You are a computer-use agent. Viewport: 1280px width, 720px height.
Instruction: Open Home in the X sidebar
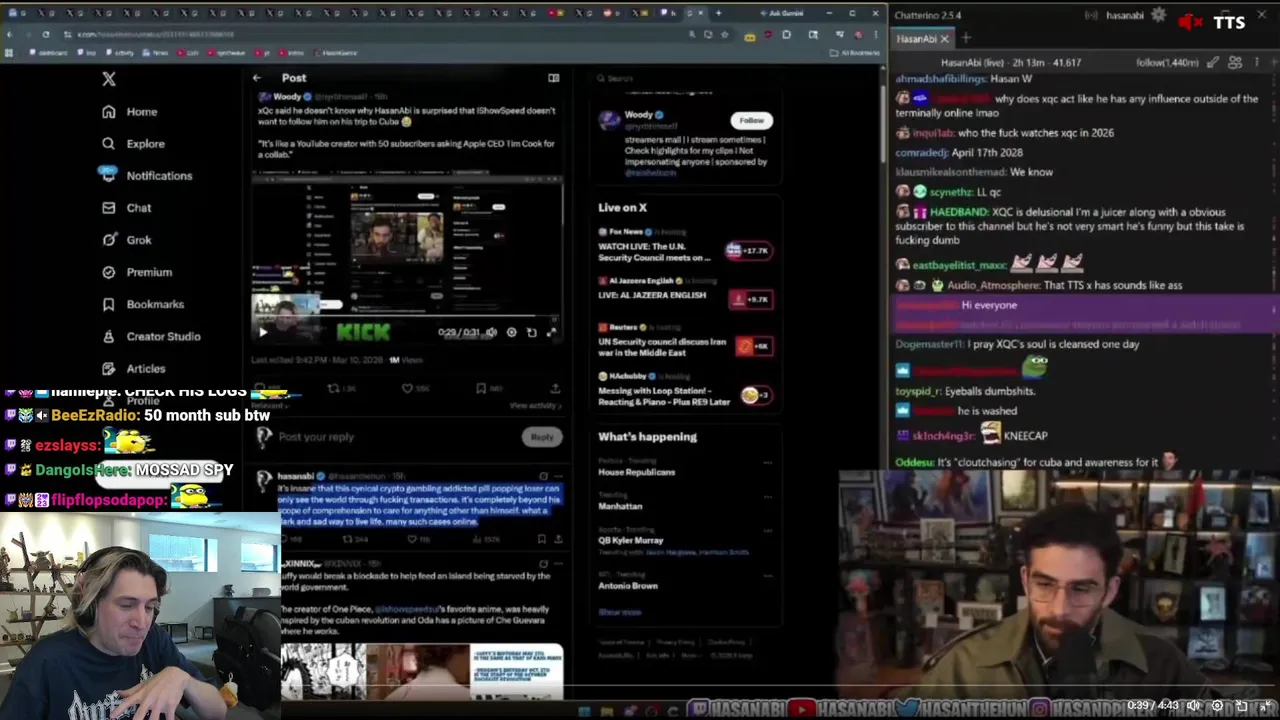[130, 112]
